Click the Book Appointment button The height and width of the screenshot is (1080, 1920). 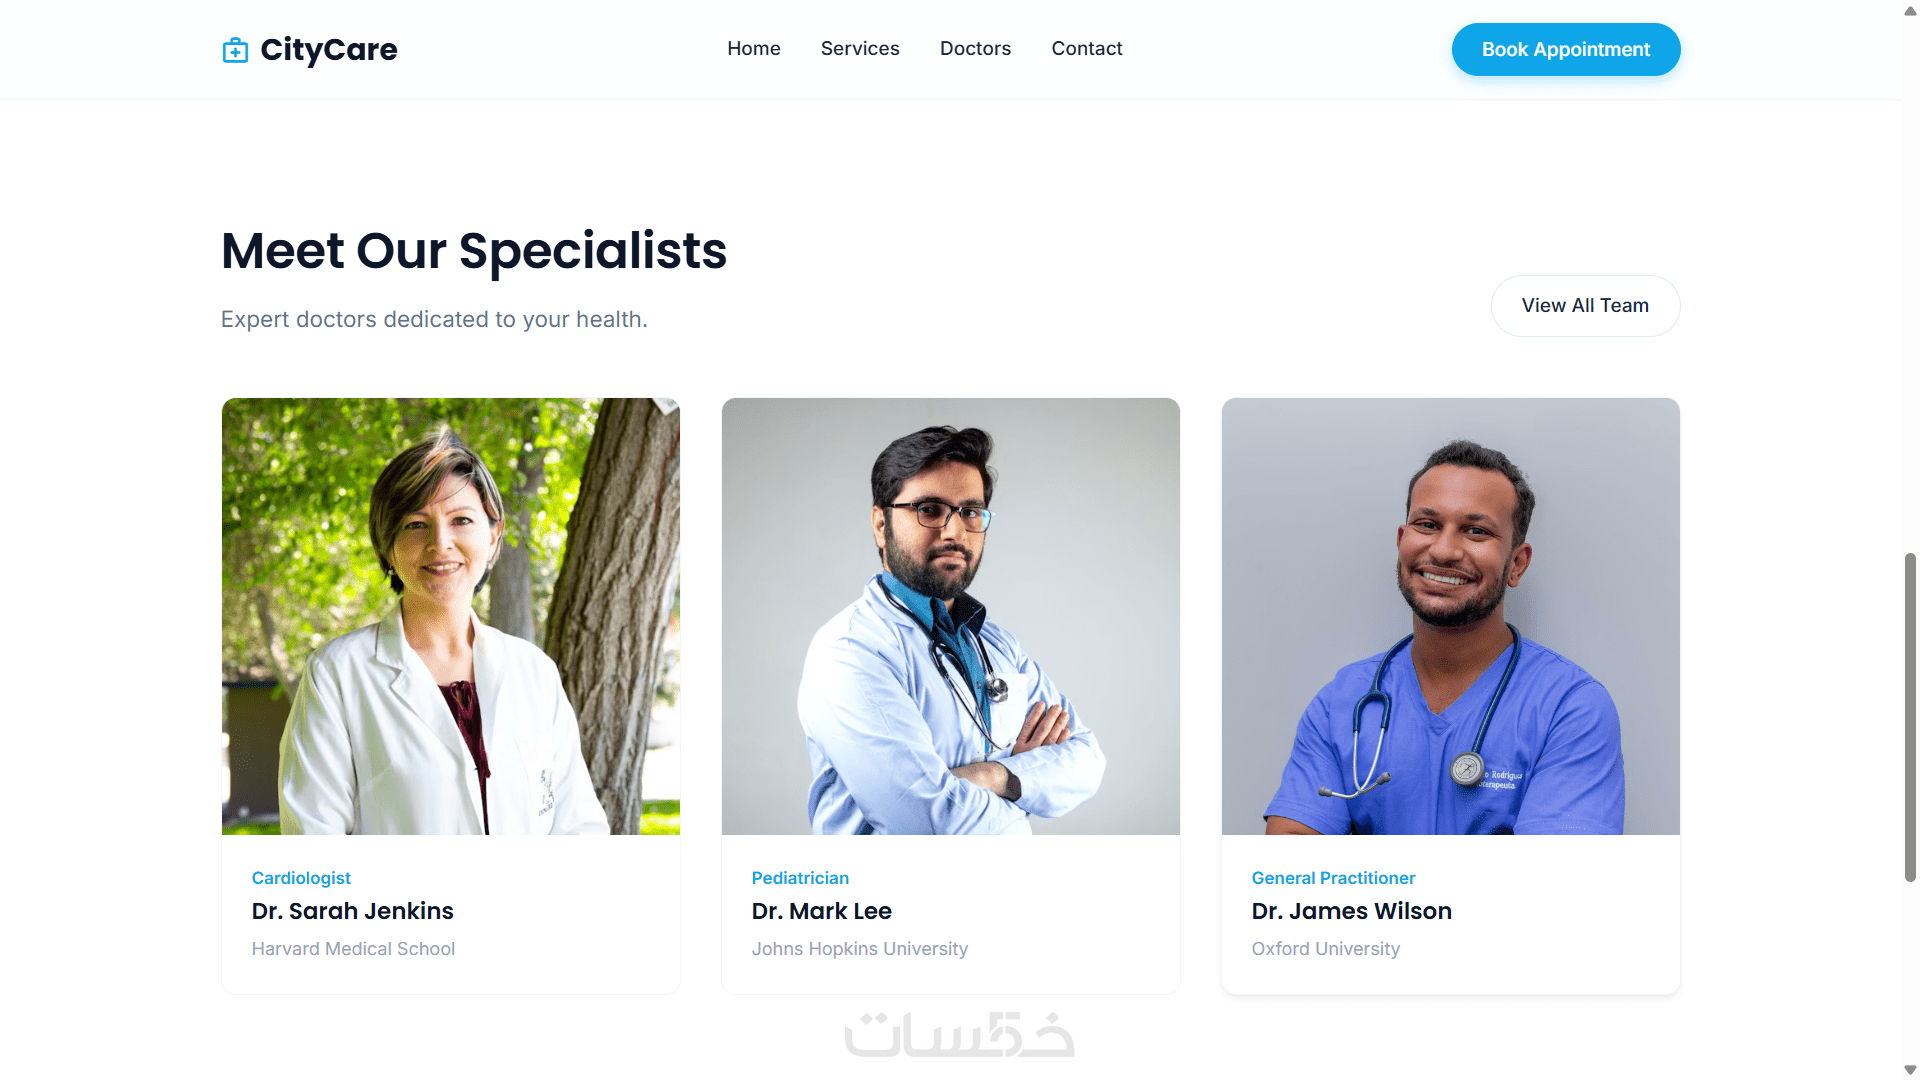coord(1566,49)
